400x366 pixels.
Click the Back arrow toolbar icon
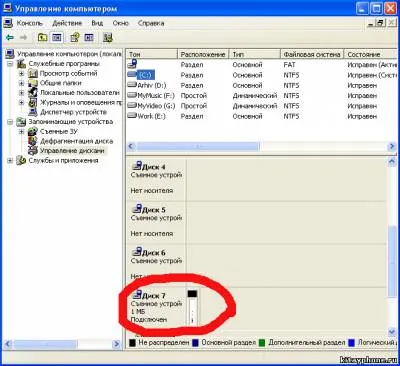(x=10, y=37)
